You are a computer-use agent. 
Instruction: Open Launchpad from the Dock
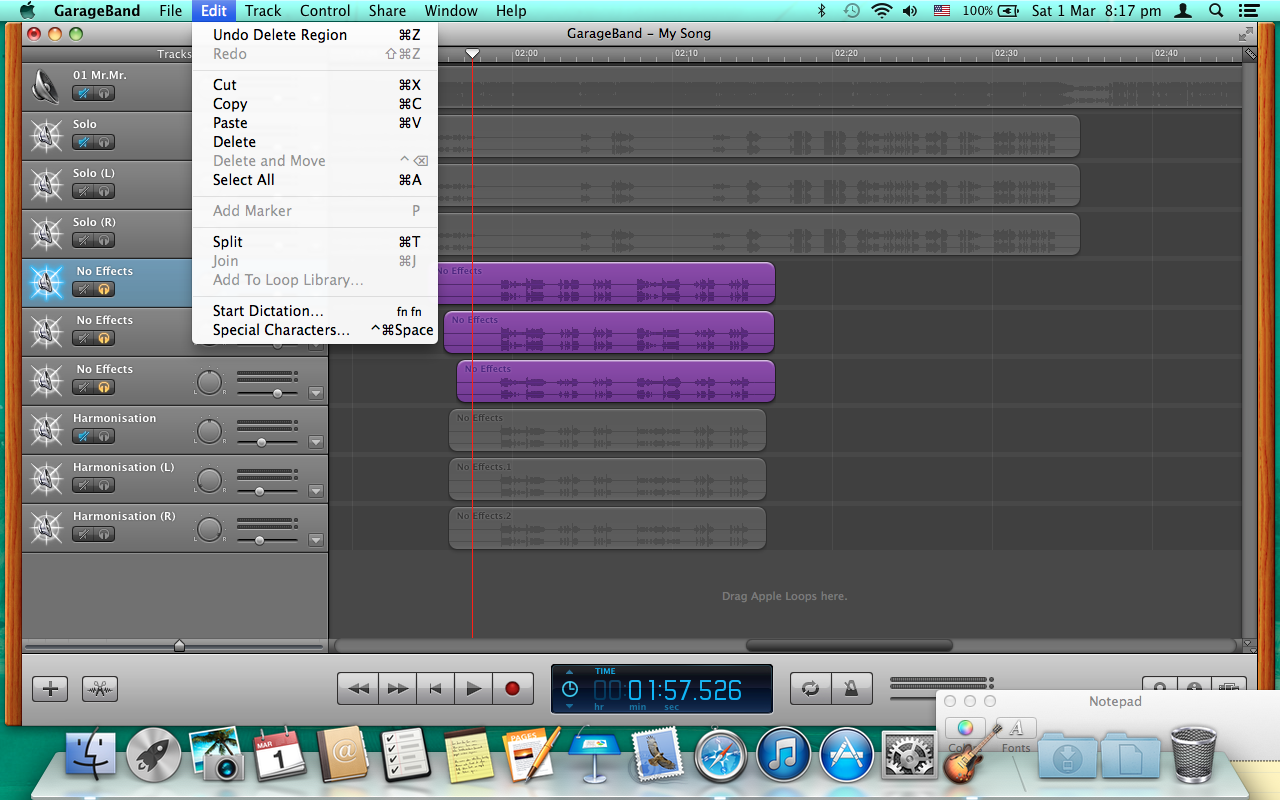pos(154,755)
